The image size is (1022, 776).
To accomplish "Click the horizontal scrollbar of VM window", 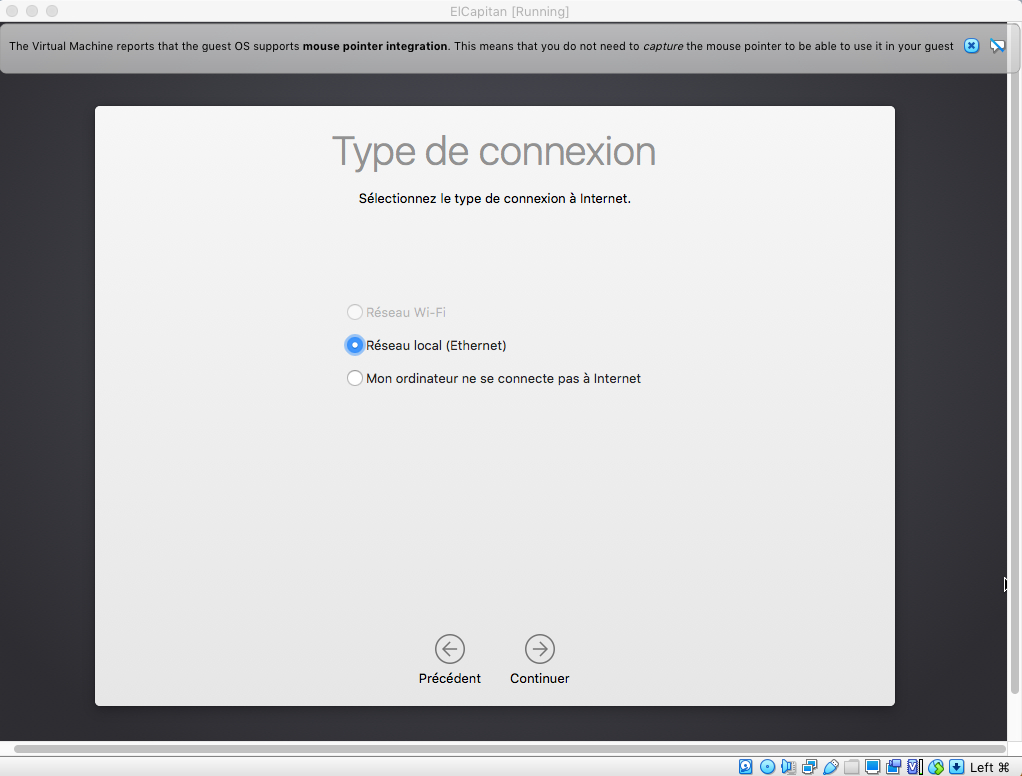I will [510, 749].
